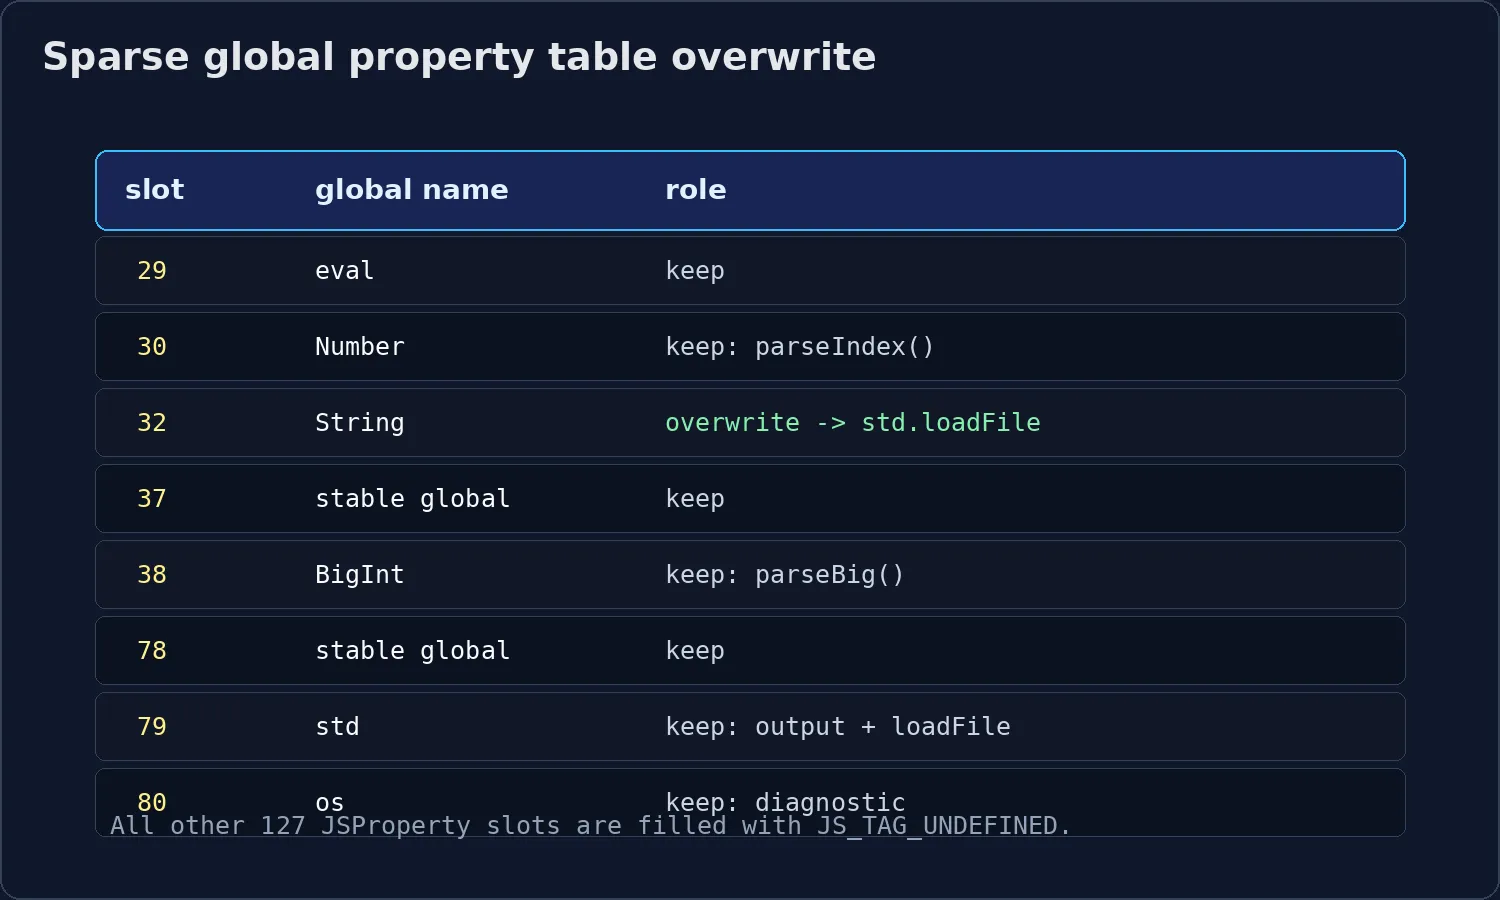Viewport: 1500px width, 900px height.
Task: Click the 'overwrite -> std.loadFile' role cell
Action: (x=853, y=423)
